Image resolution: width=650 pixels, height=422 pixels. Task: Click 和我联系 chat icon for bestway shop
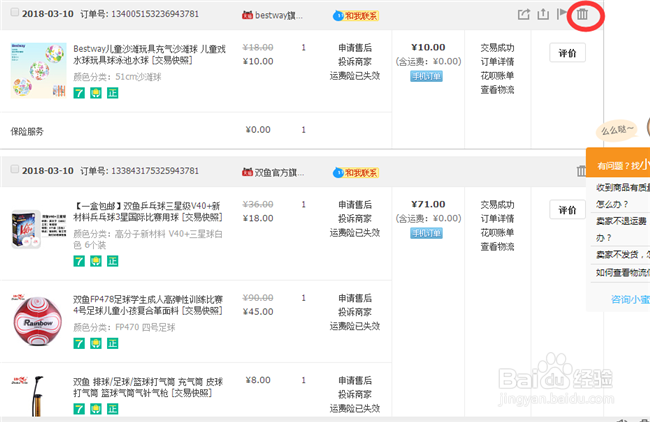(x=356, y=16)
